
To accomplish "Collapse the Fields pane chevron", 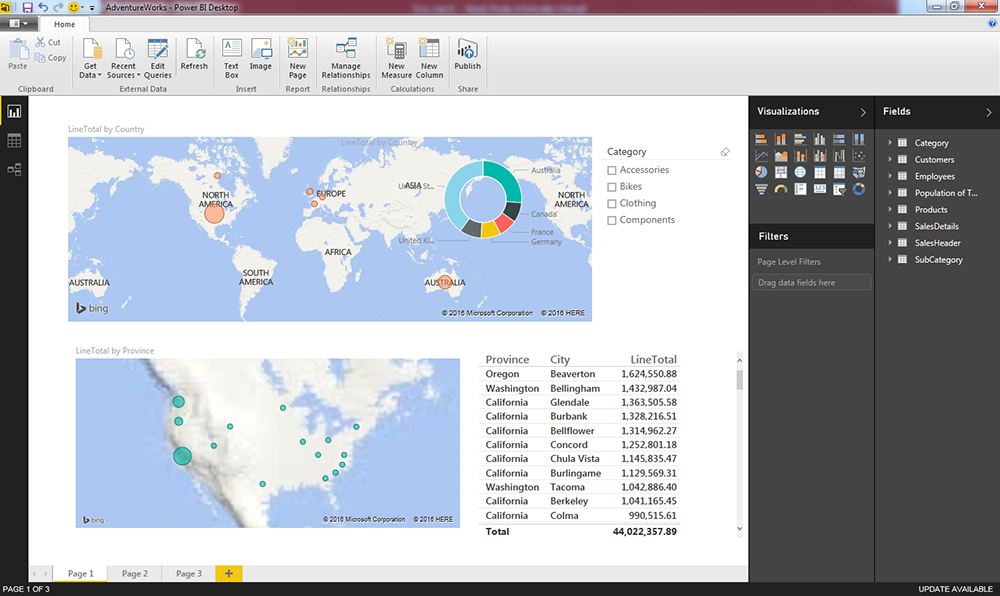I will tap(989, 112).
